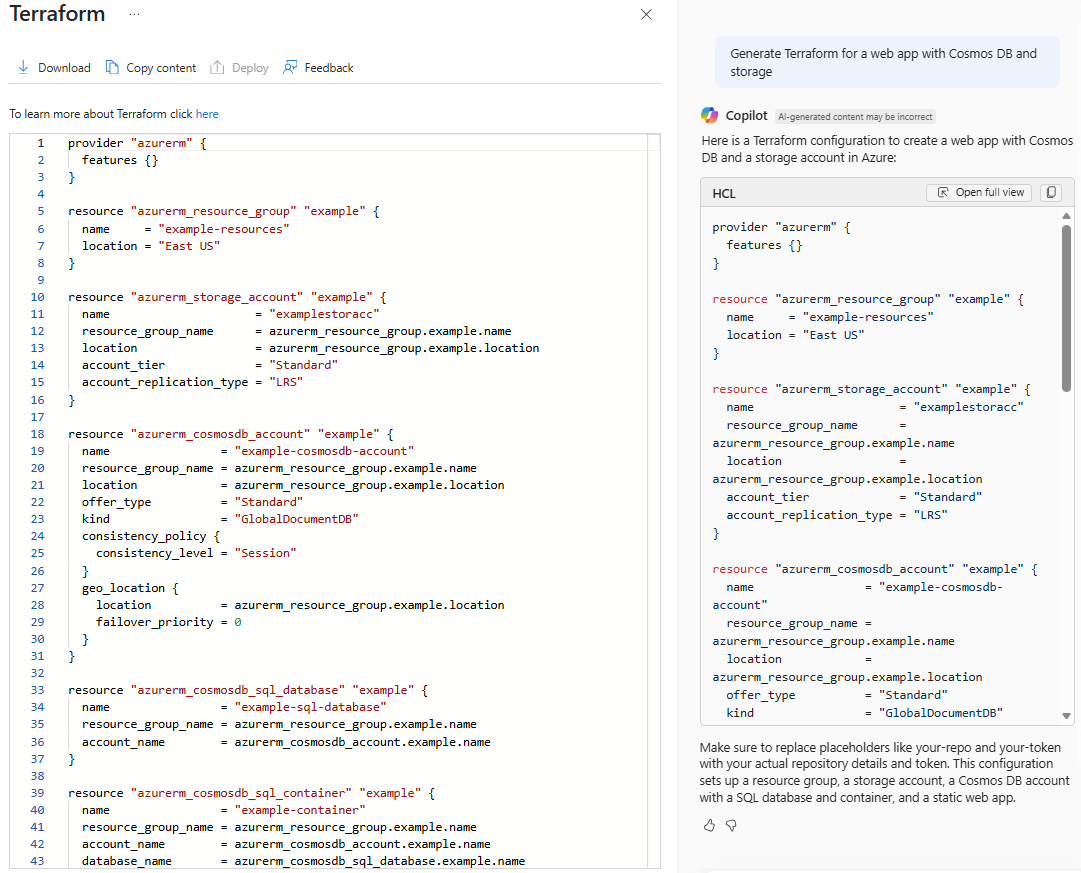Give the Copilot response a thumbs down

pyautogui.click(x=731, y=825)
